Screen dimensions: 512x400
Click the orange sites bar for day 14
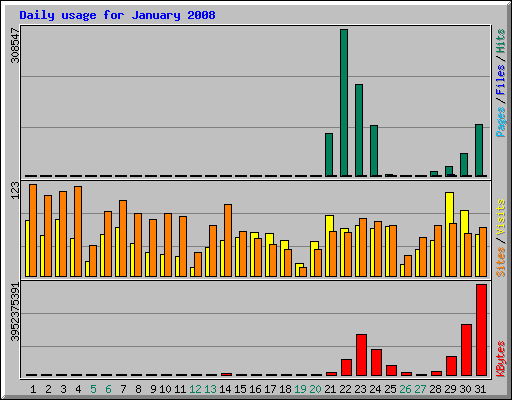[228, 240]
